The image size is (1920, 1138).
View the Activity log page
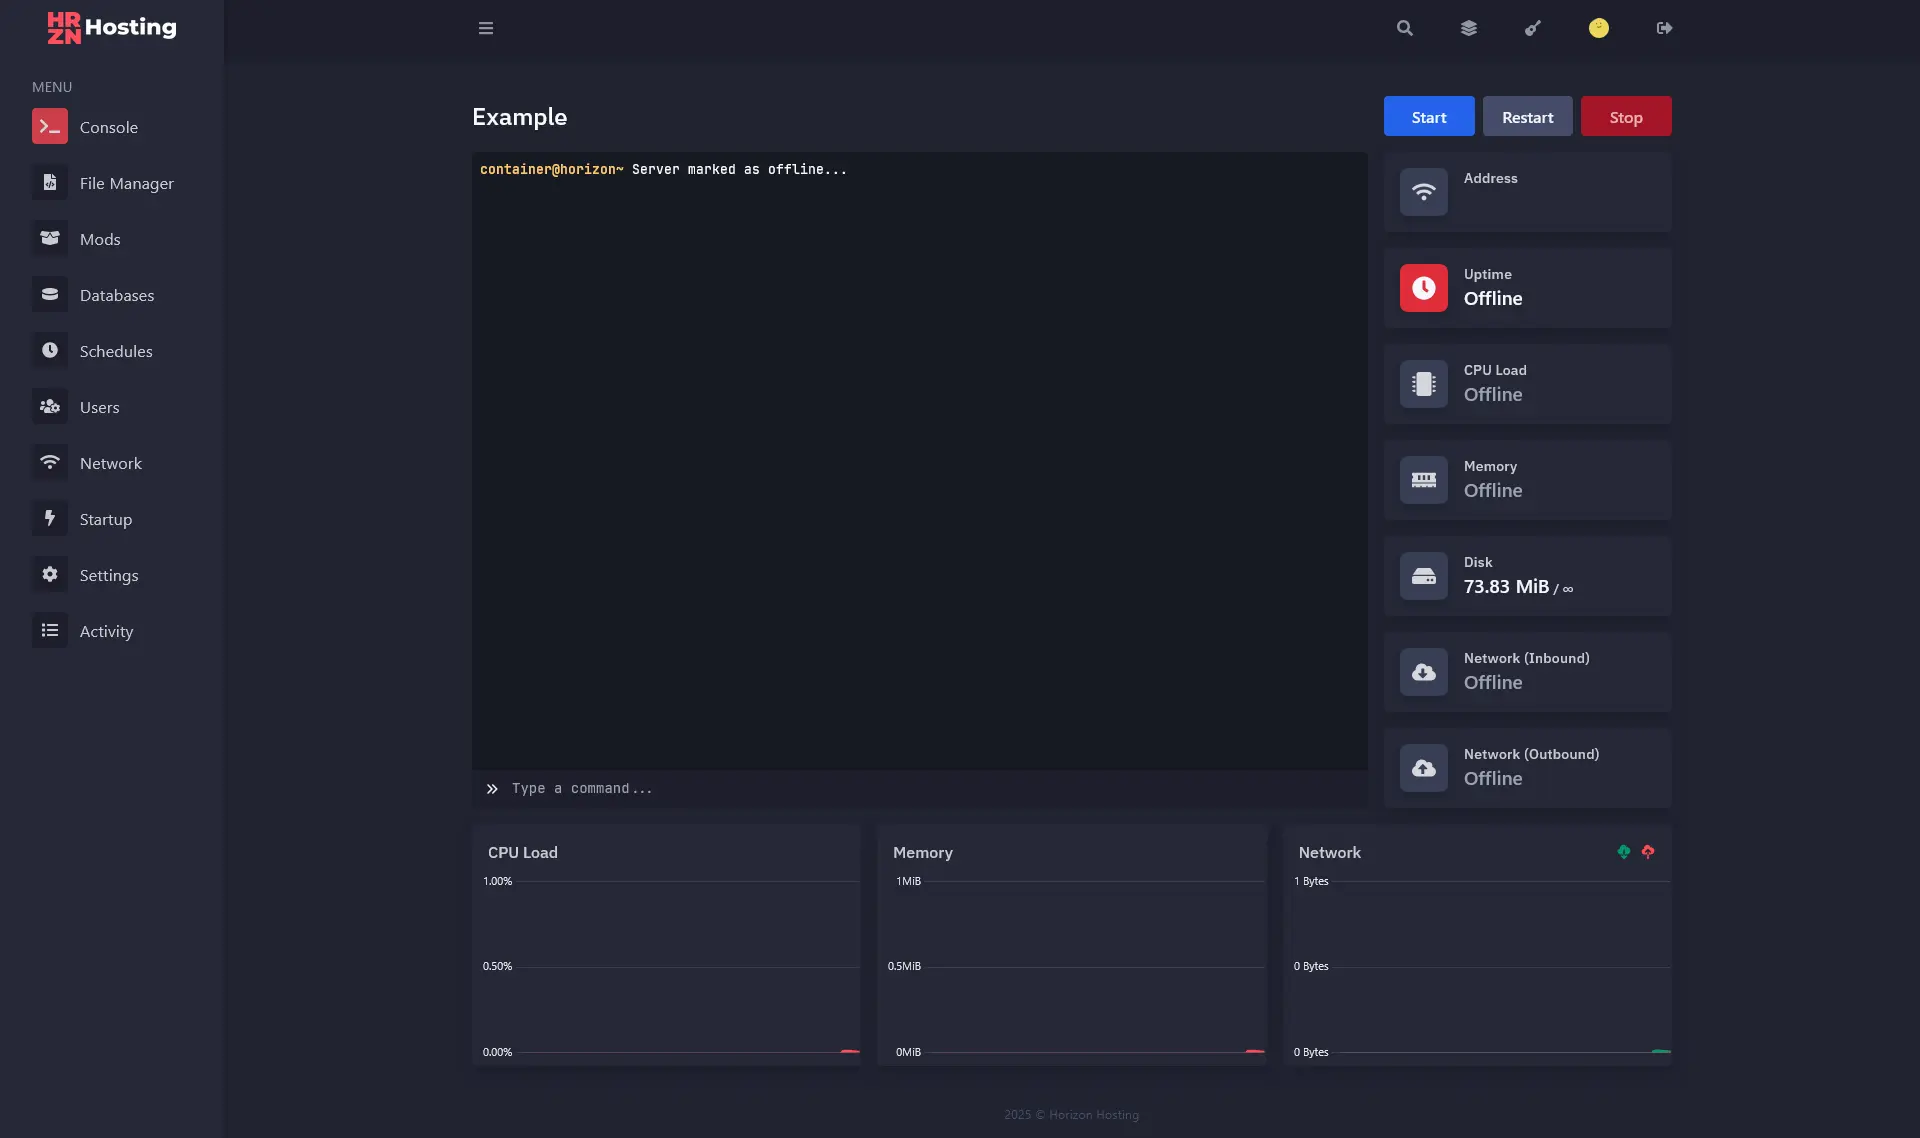click(x=106, y=631)
